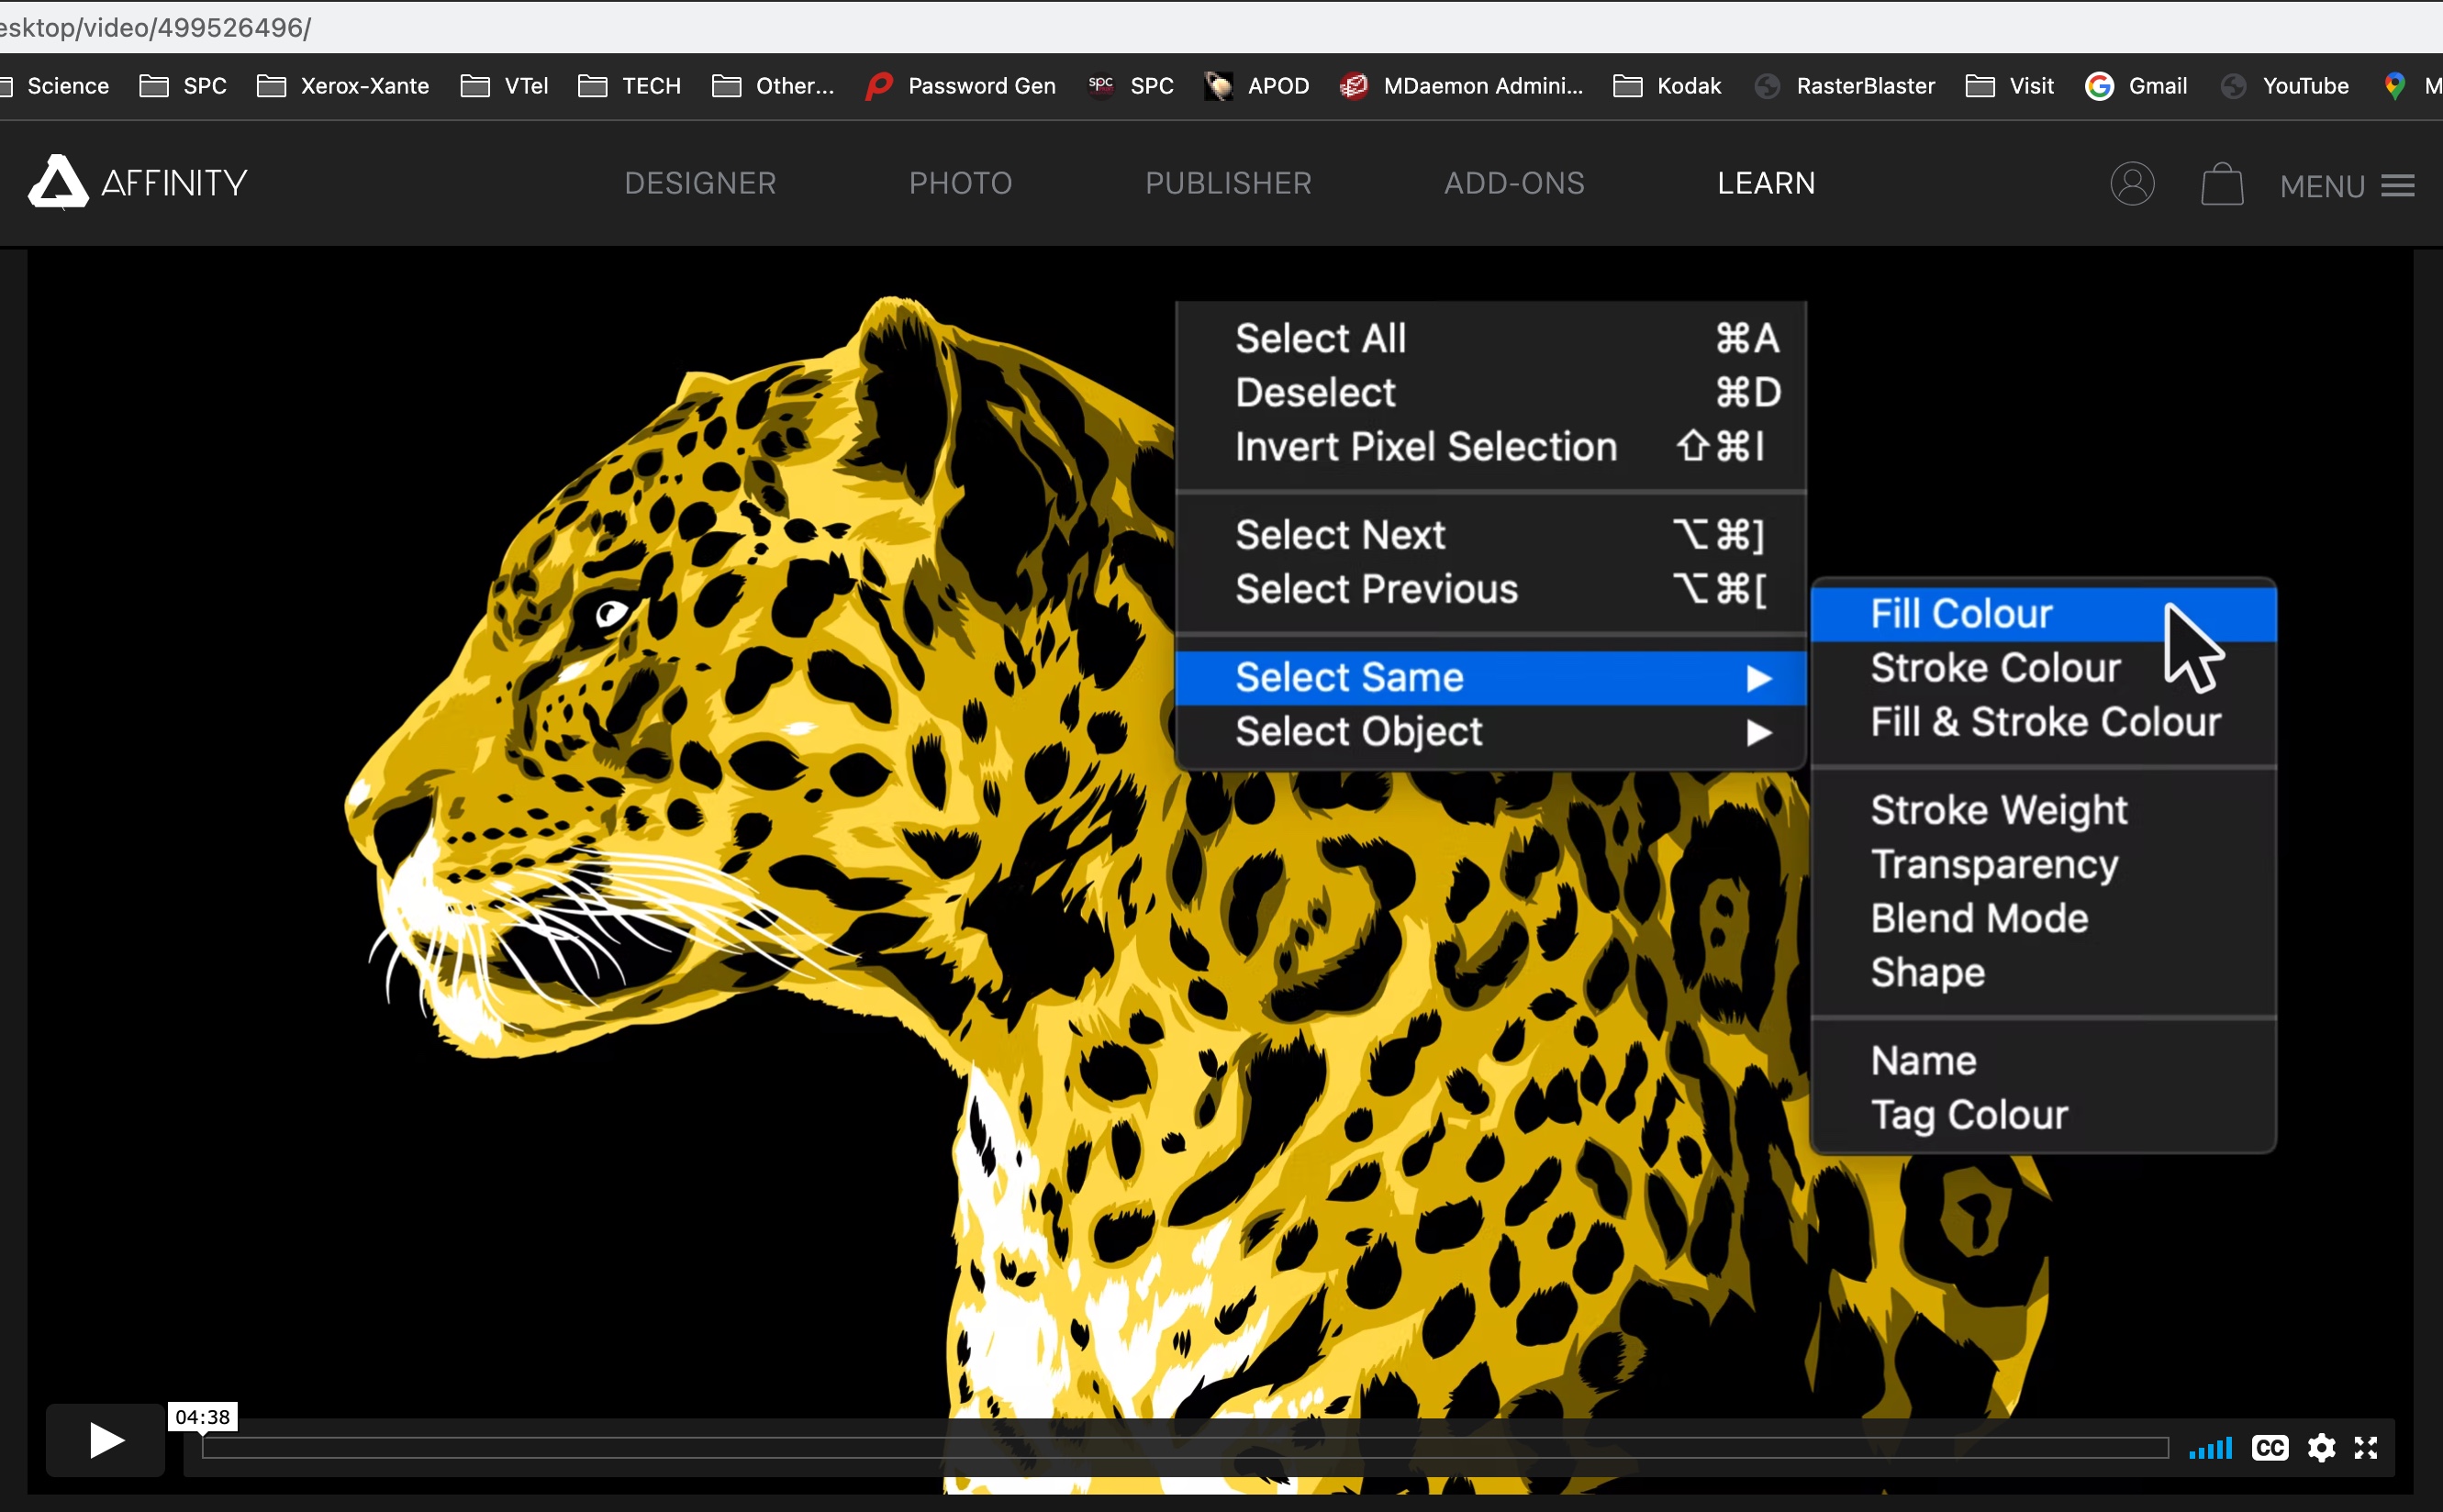Select Stroke Colour in submenu
Screen dimensions: 2443x1512
2043,668
